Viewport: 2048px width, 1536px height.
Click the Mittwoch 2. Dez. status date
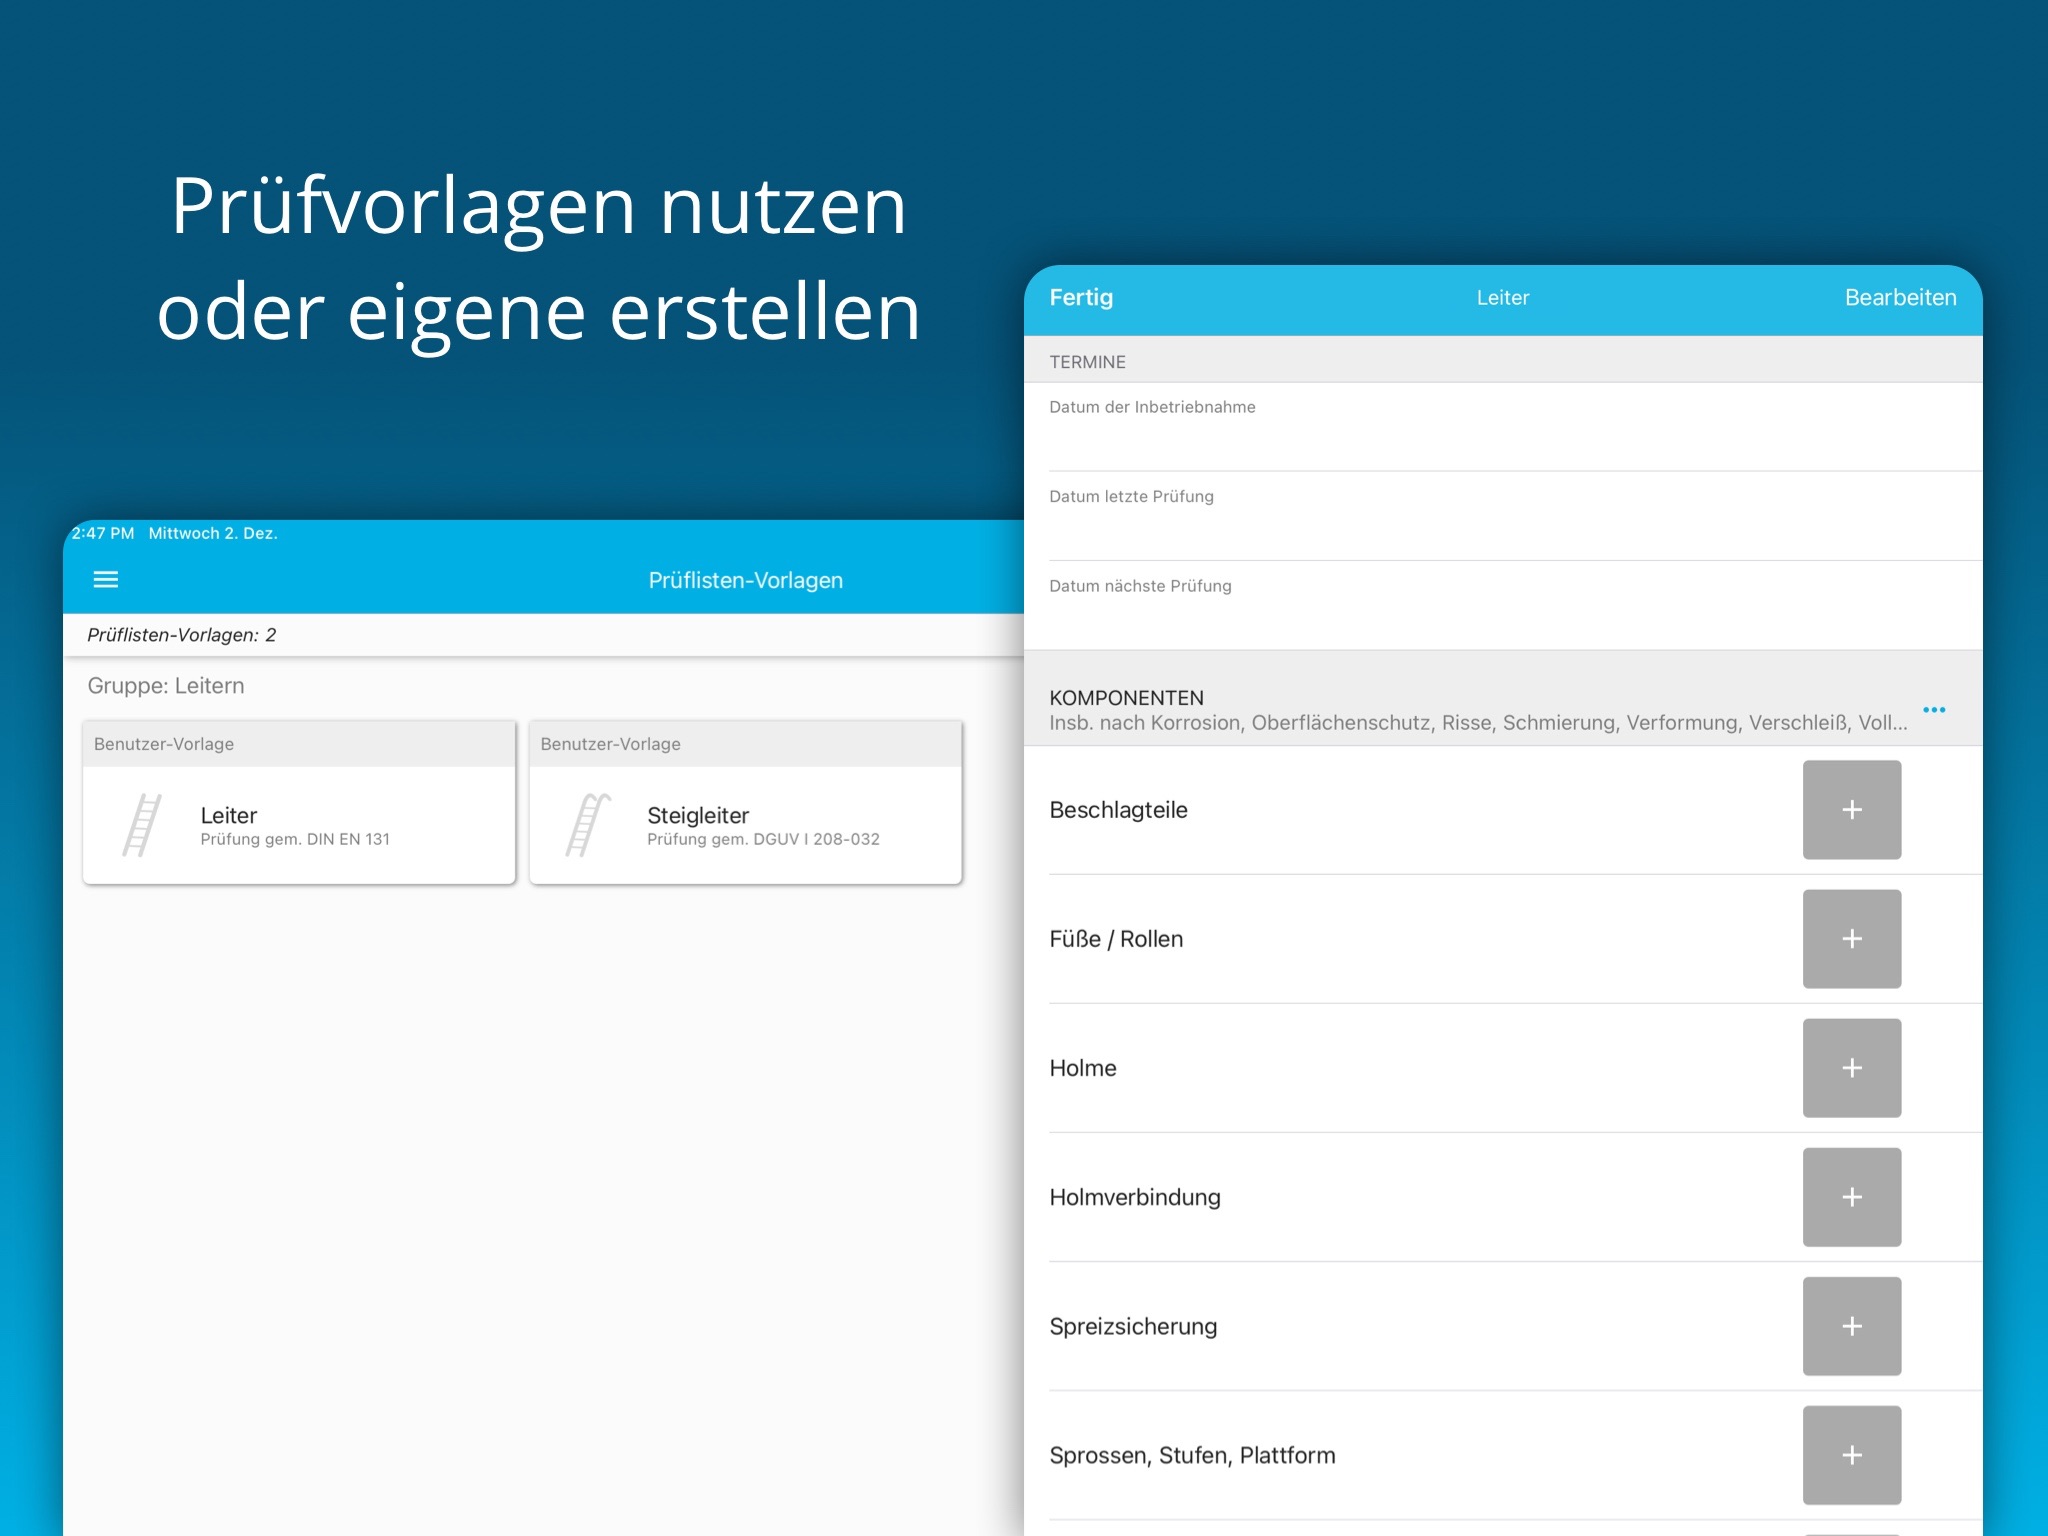tap(213, 533)
